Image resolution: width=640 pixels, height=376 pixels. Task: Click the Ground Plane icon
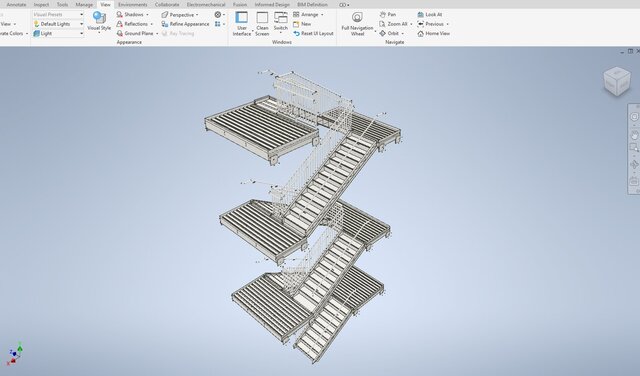click(x=120, y=33)
